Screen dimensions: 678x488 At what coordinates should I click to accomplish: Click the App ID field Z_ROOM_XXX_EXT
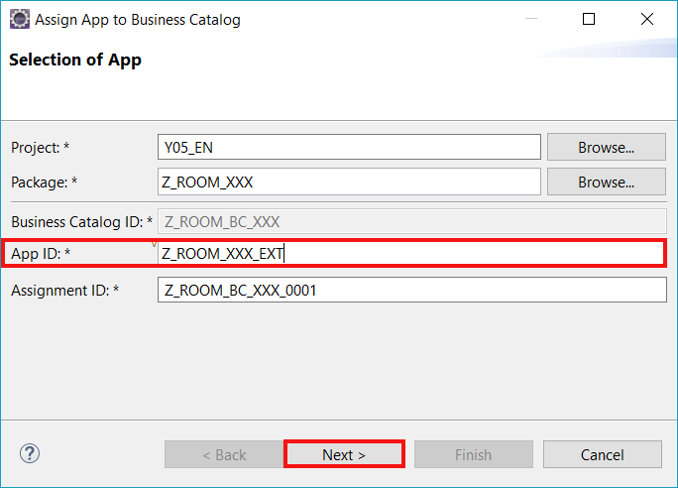coord(411,253)
